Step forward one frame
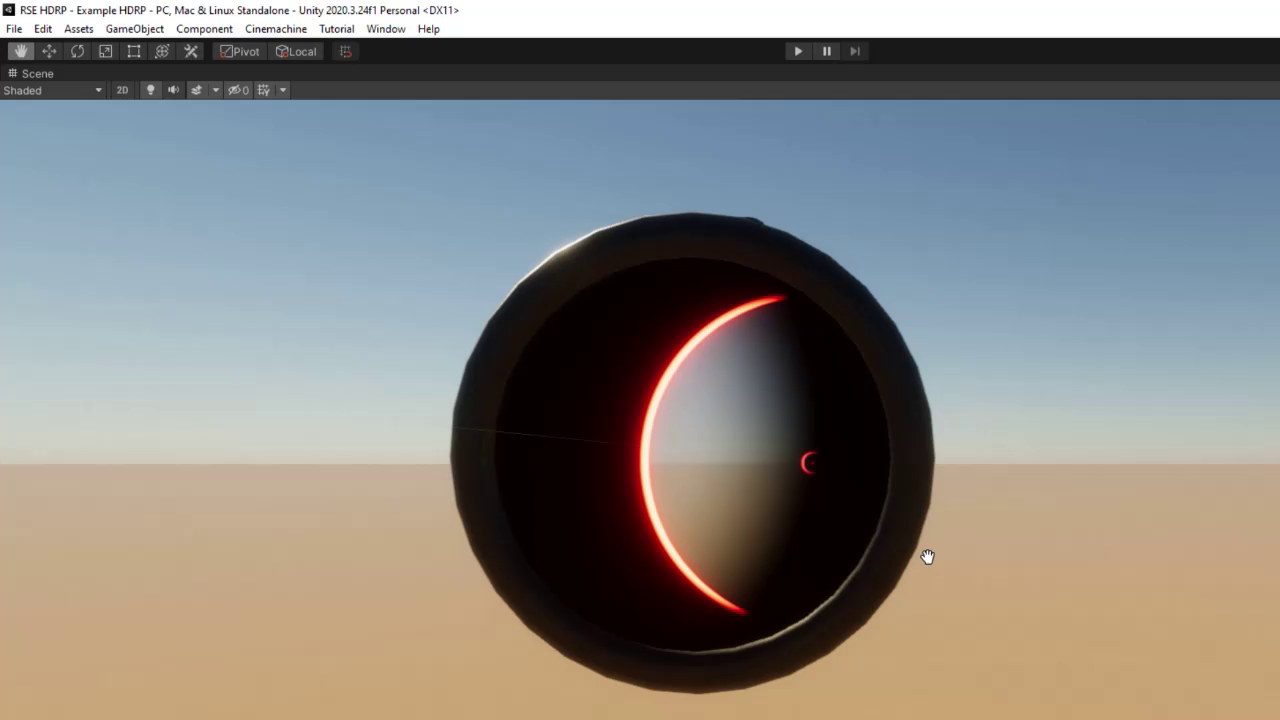This screenshot has width=1280, height=720. (x=855, y=51)
